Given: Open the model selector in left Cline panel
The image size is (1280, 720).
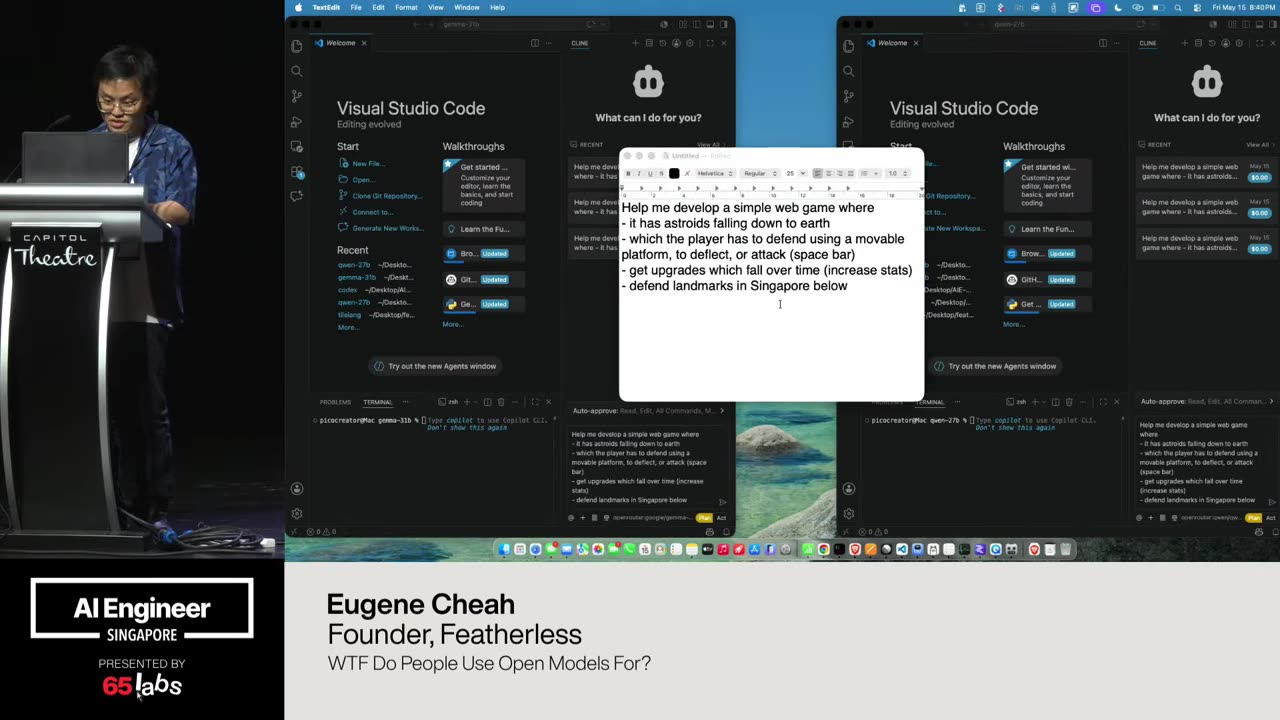Looking at the screenshot, I should (x=651, y=518).
